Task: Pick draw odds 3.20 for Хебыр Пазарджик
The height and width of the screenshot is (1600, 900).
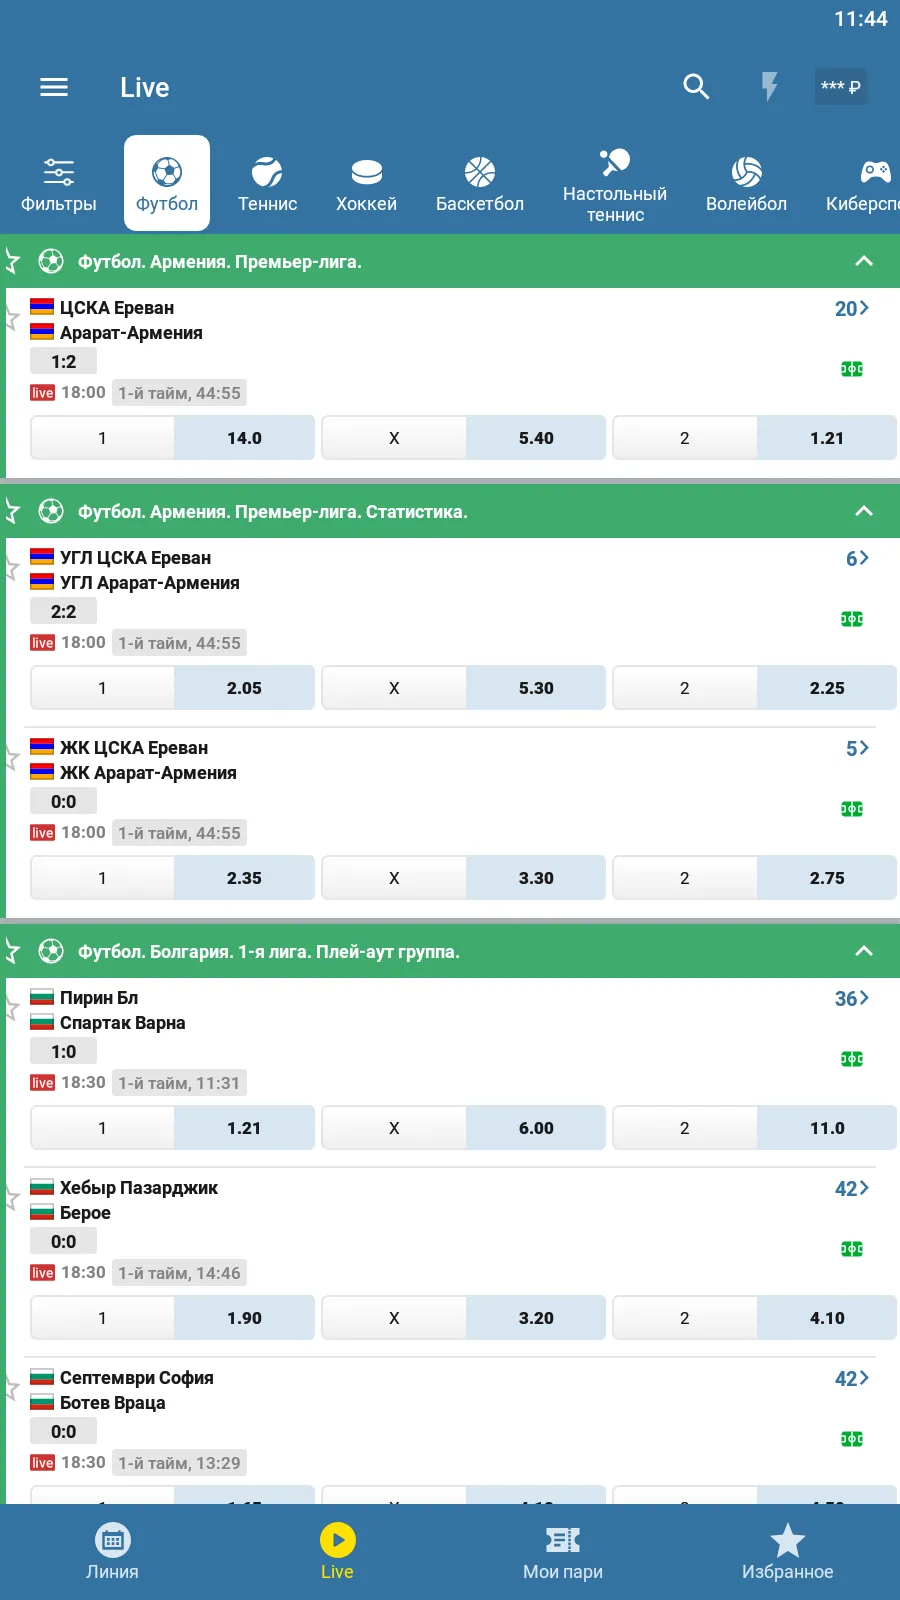Action: point(536,1318)
